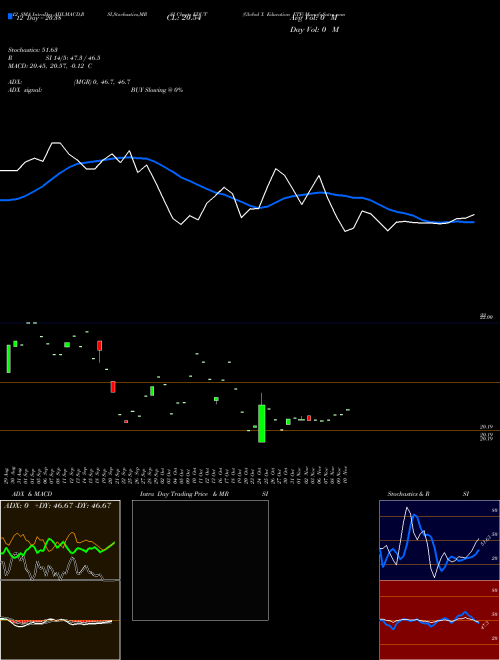Click the blue 12 Day SMA legend square

pyautogui.click(x=10, y=17)
